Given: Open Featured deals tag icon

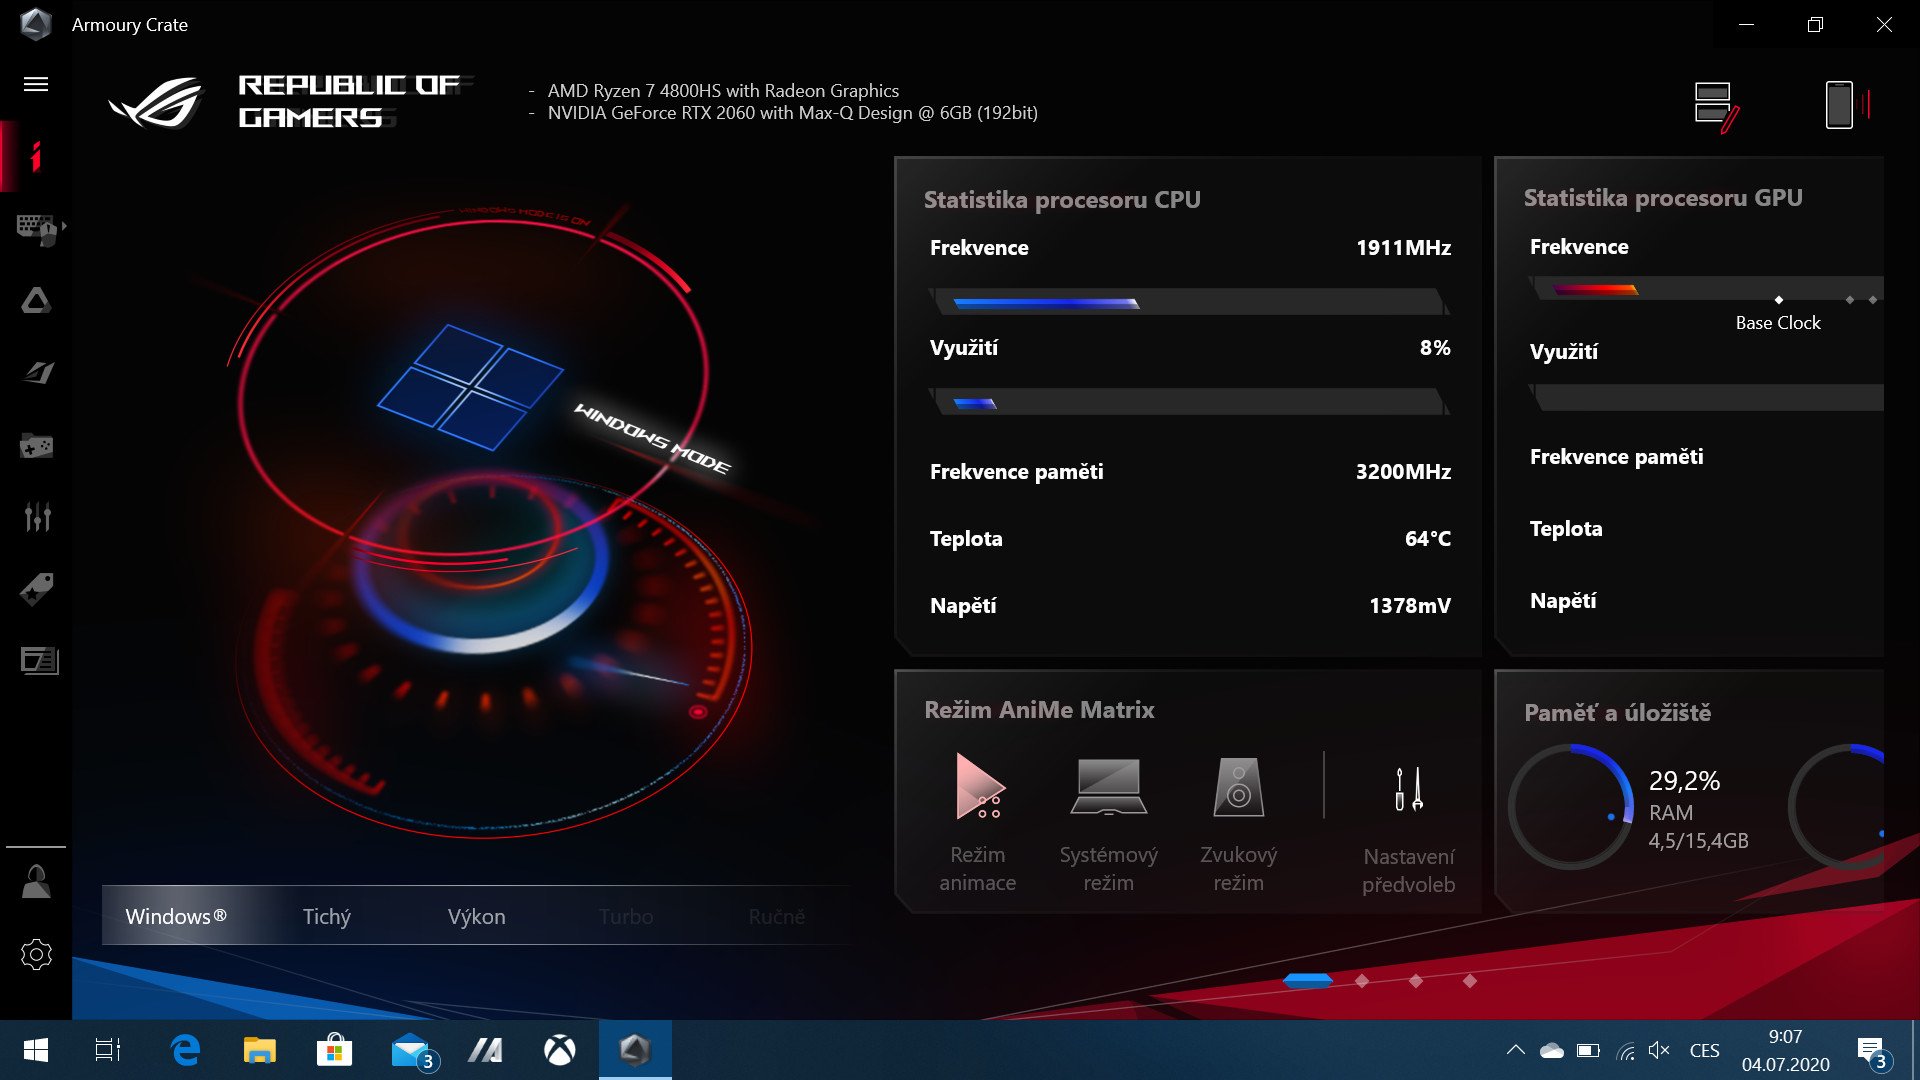Looking at the screenshot, I should coord(36,589).
